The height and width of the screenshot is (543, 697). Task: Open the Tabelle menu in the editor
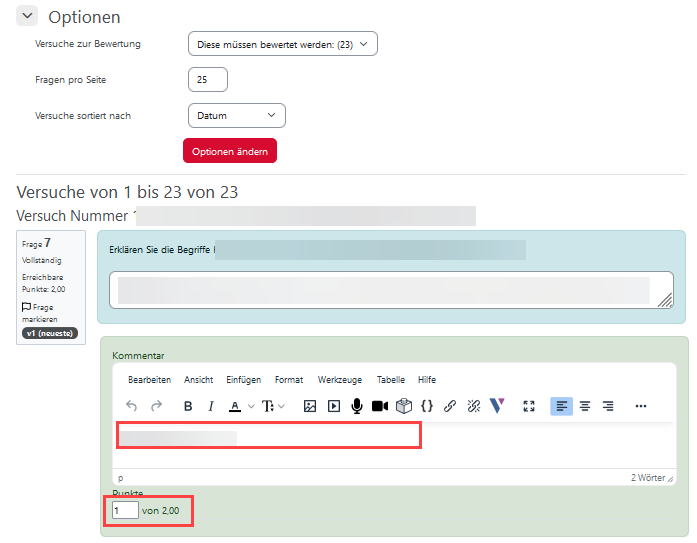coord(390,380)
